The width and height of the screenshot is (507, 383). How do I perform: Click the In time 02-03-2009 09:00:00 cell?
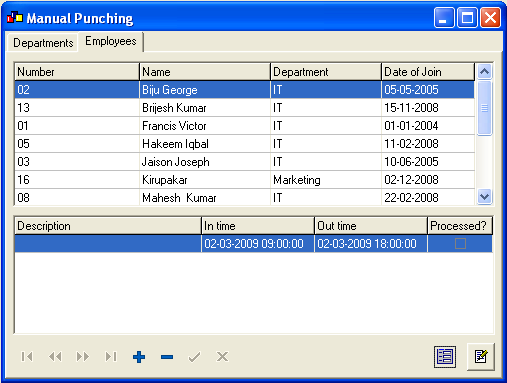click(x=258, y=244)
